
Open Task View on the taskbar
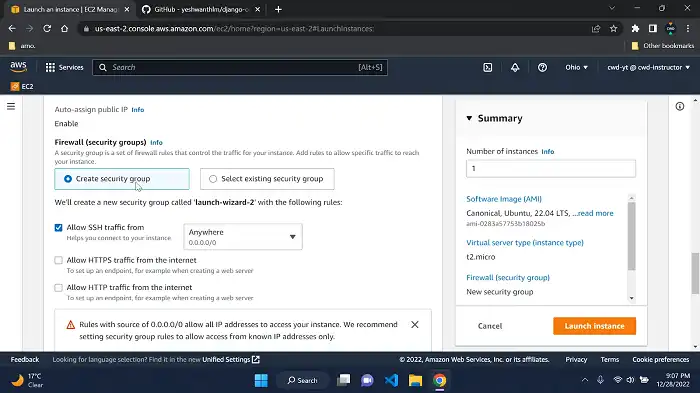tap(343, 380)
